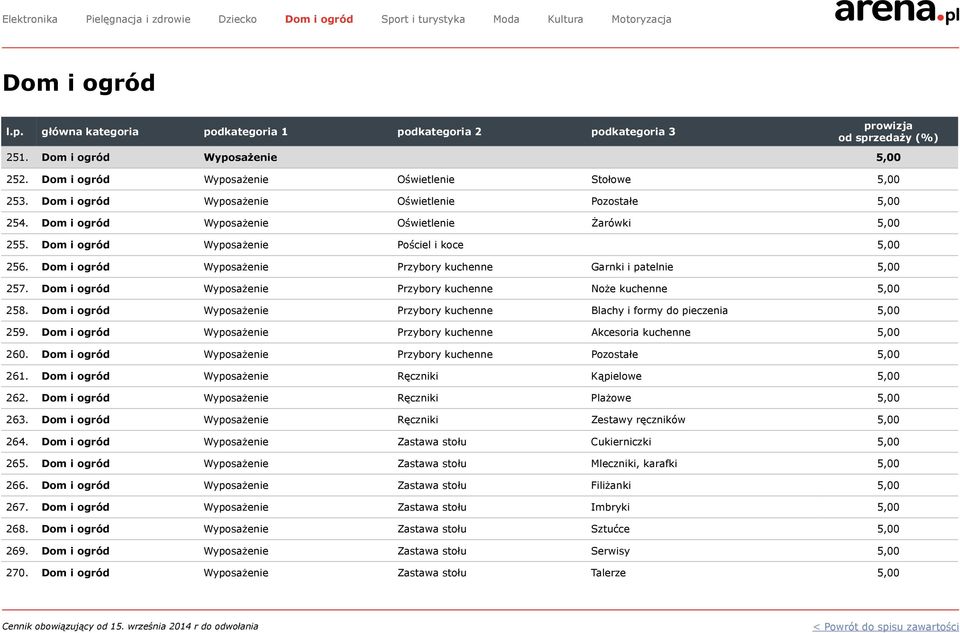Click row number '255.'
This screenshot has height=633, width=960.
click(17, 245)
